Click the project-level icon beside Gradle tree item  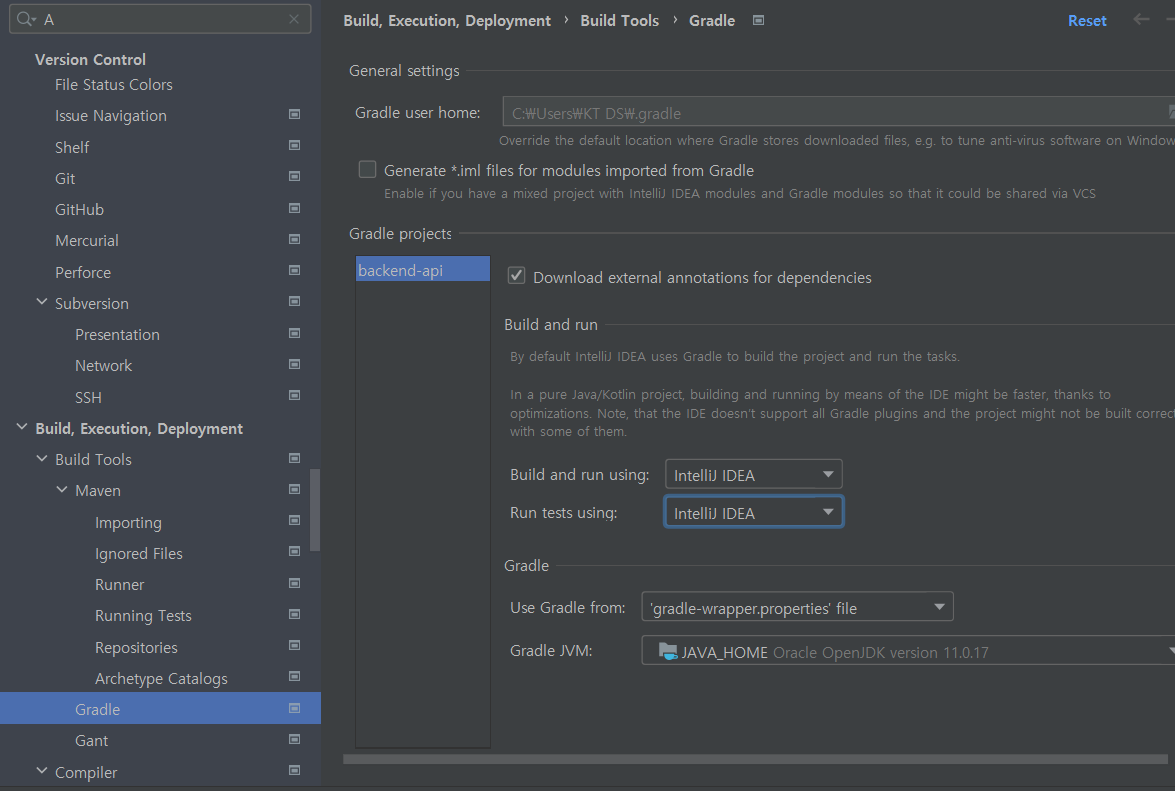pos(294,708)
